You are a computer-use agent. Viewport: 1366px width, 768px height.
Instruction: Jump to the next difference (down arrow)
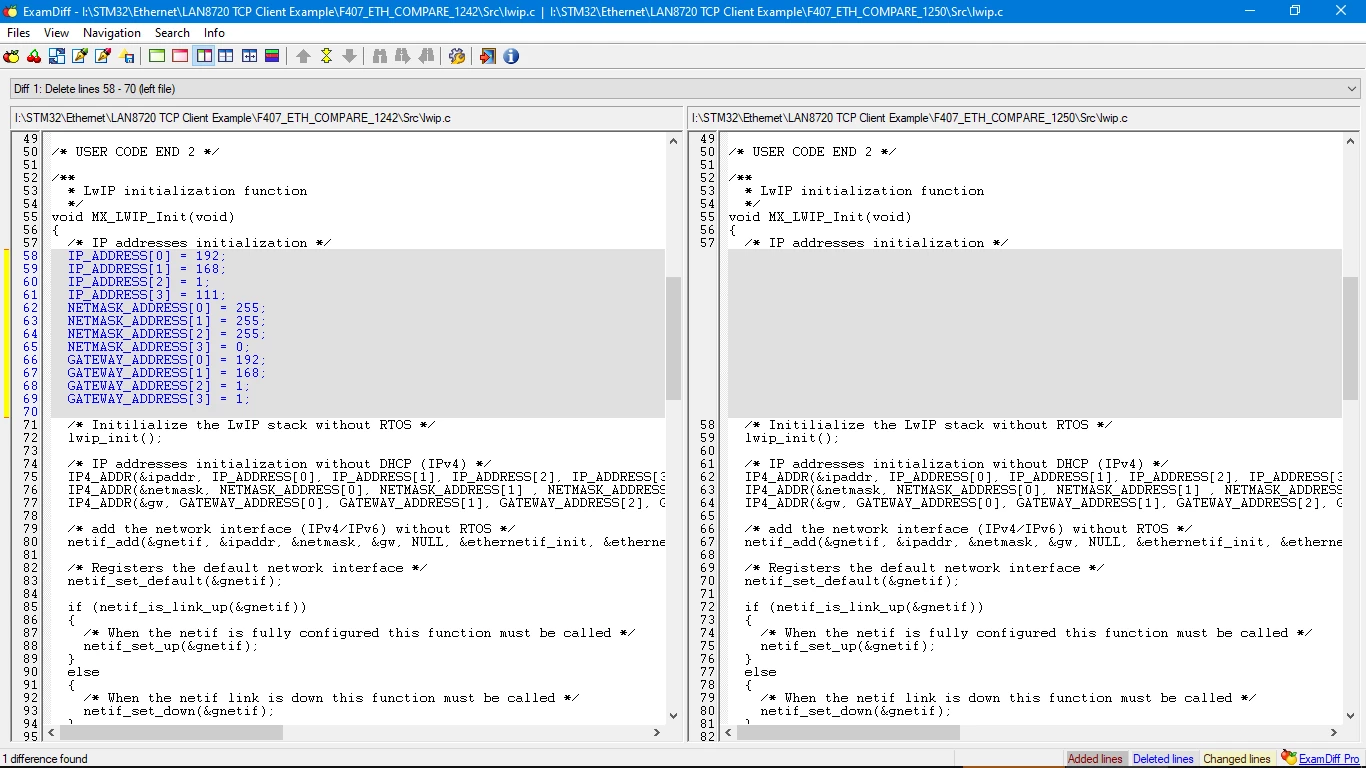(x=349, y=56)
